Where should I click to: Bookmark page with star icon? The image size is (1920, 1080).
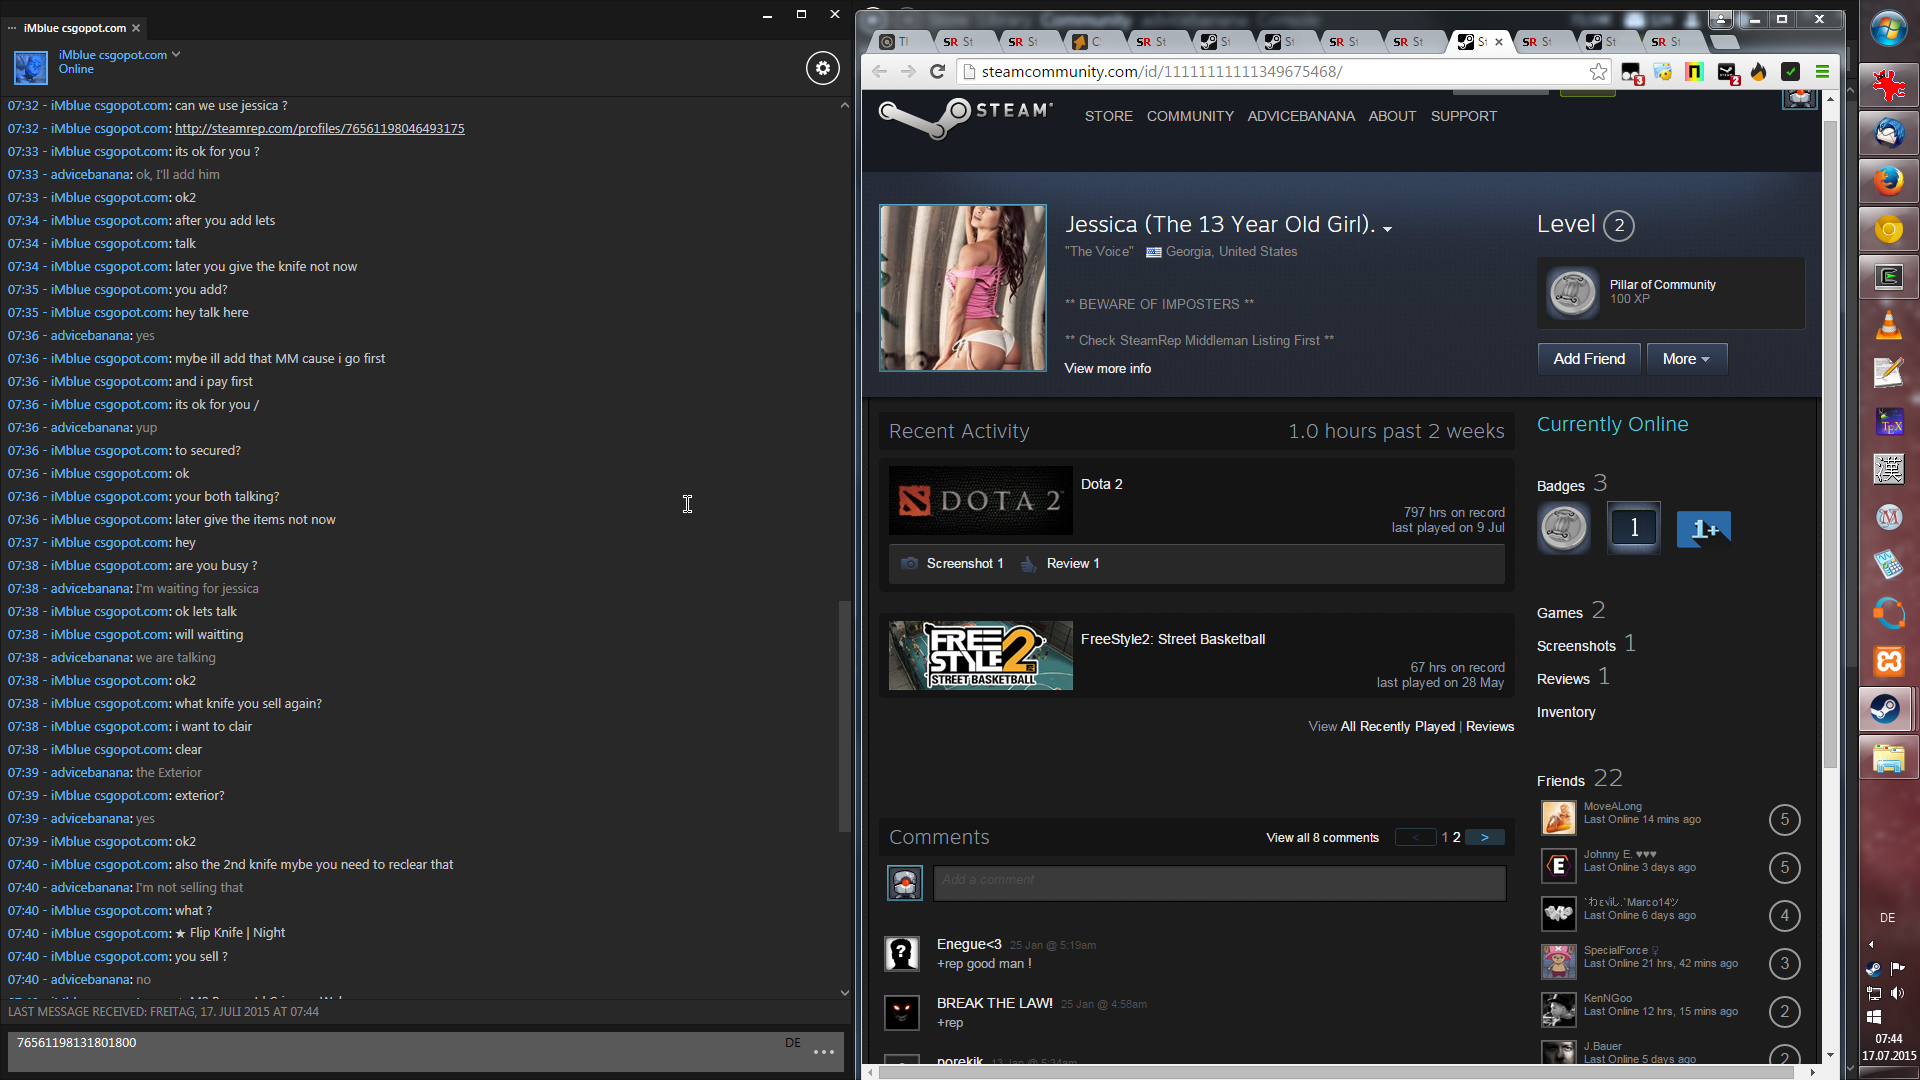pos(1598,71)
